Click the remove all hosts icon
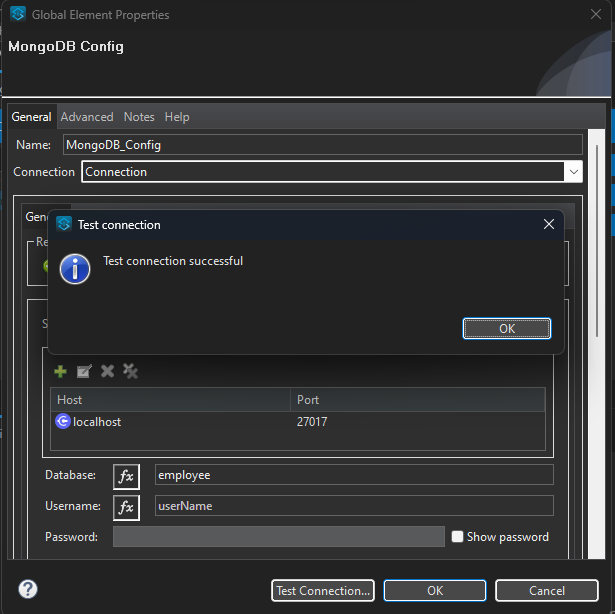The height and width of the screenshot is (614, 615). [x=130, y=371]
